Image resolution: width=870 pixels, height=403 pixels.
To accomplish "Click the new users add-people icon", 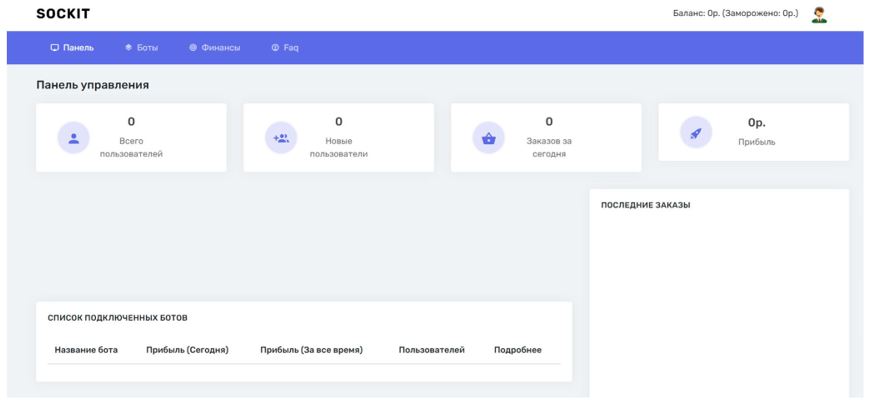I will pos(281,138).
